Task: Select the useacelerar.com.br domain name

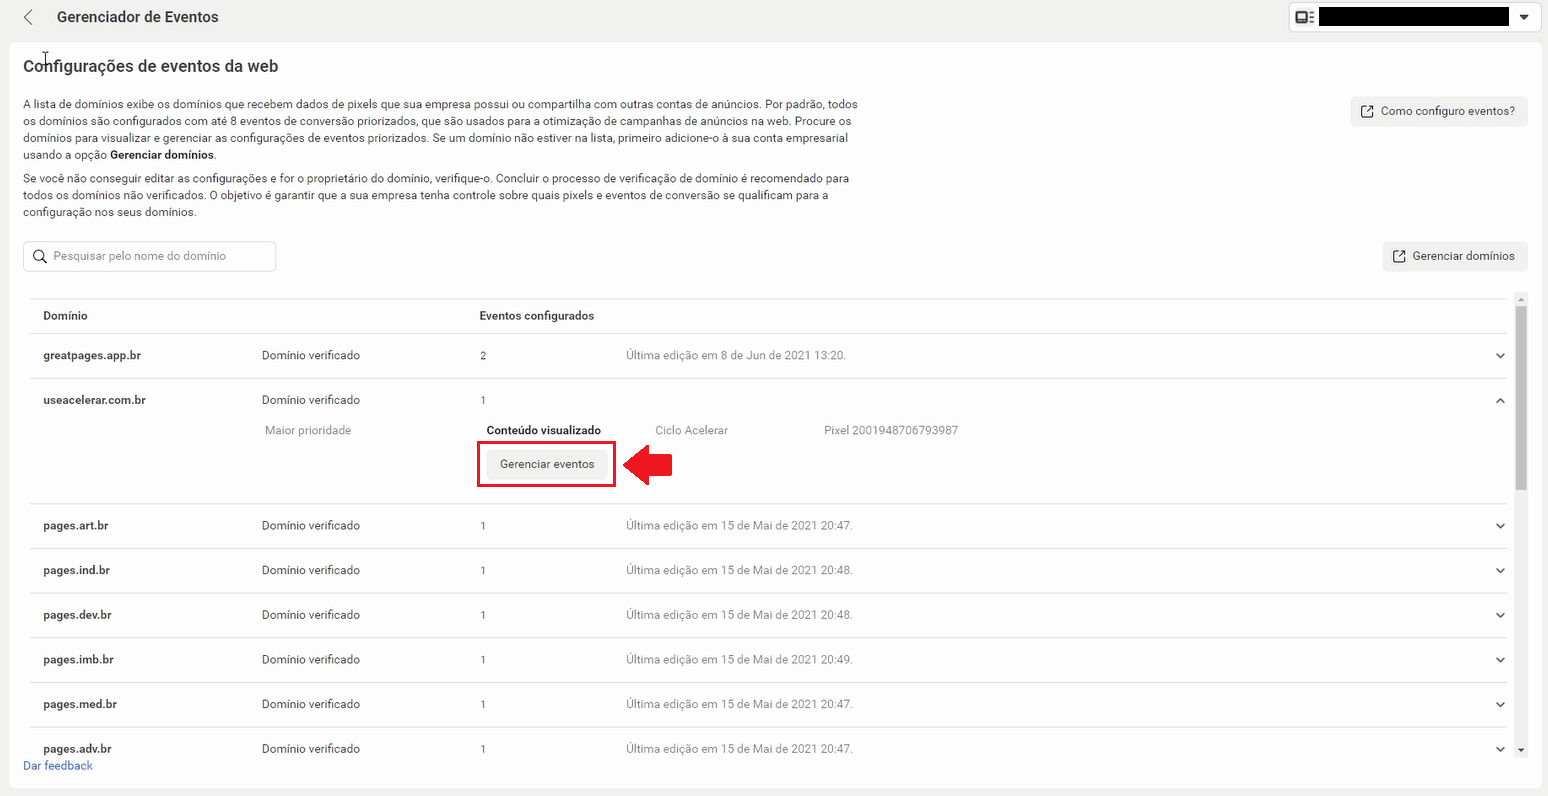Action: coord(95,400)
